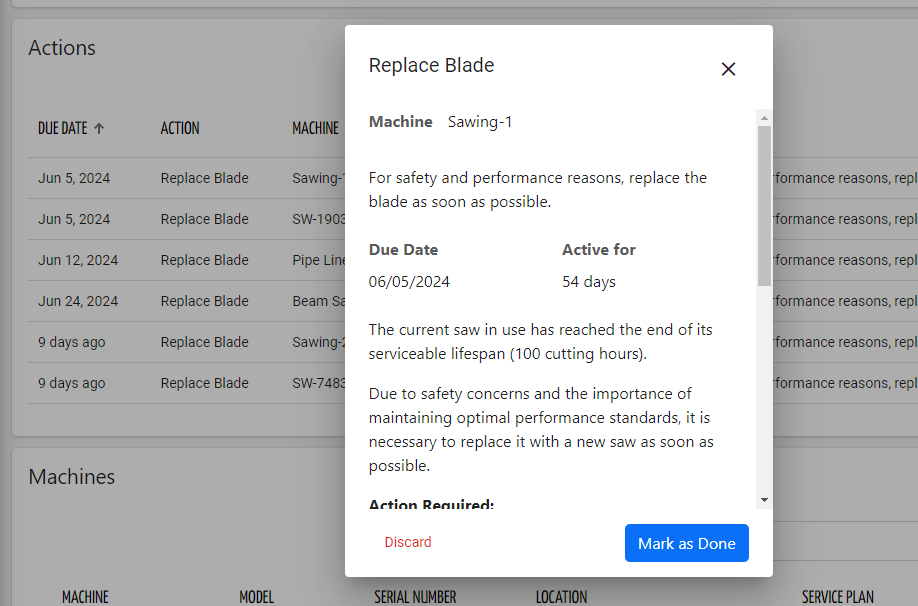Viewport: 918px width, 606px height.
Task: Click '9 days ago' in the SW-7483 row
Action: pyautogui.click(x=72, y=383)
